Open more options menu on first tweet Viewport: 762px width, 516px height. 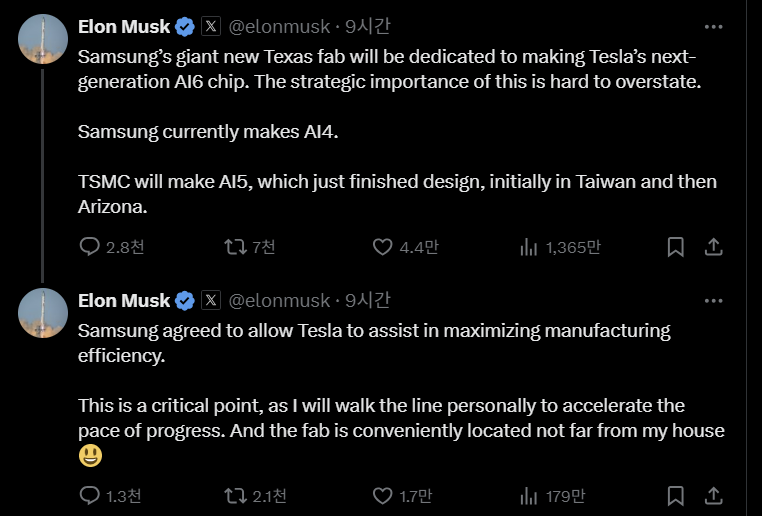point(713,27)
